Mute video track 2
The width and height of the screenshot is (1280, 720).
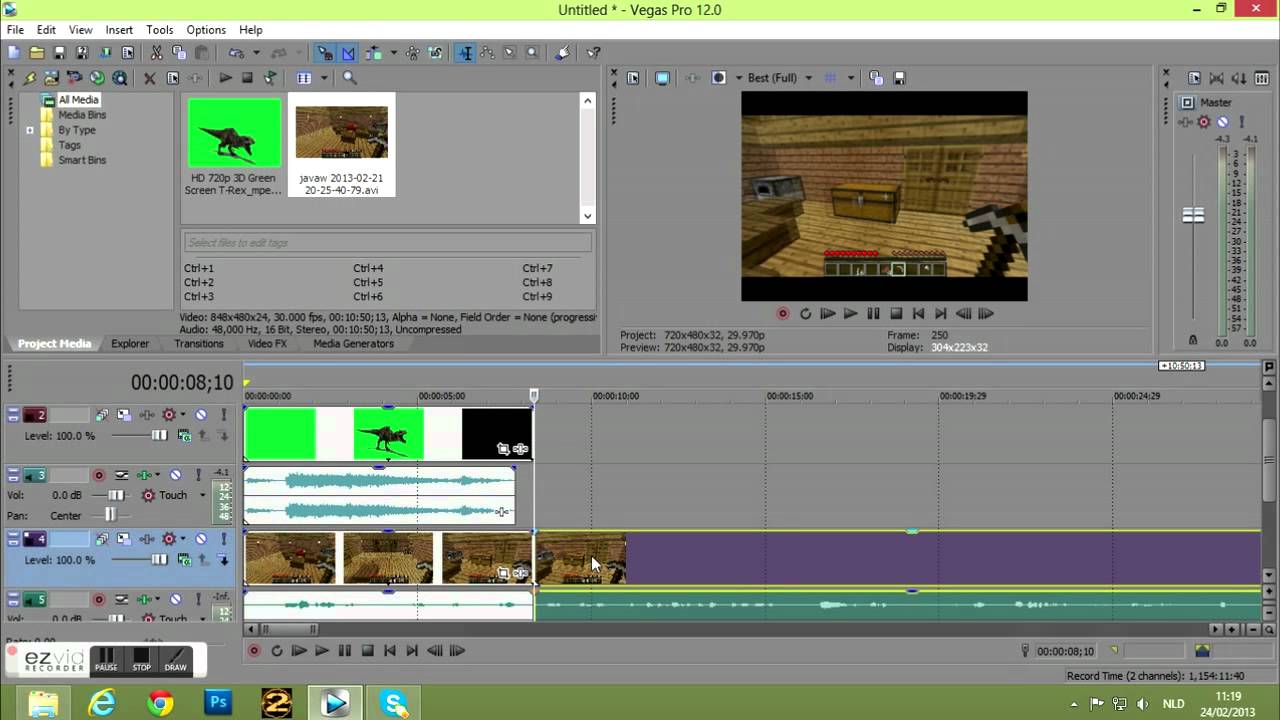tap(201, 415)
